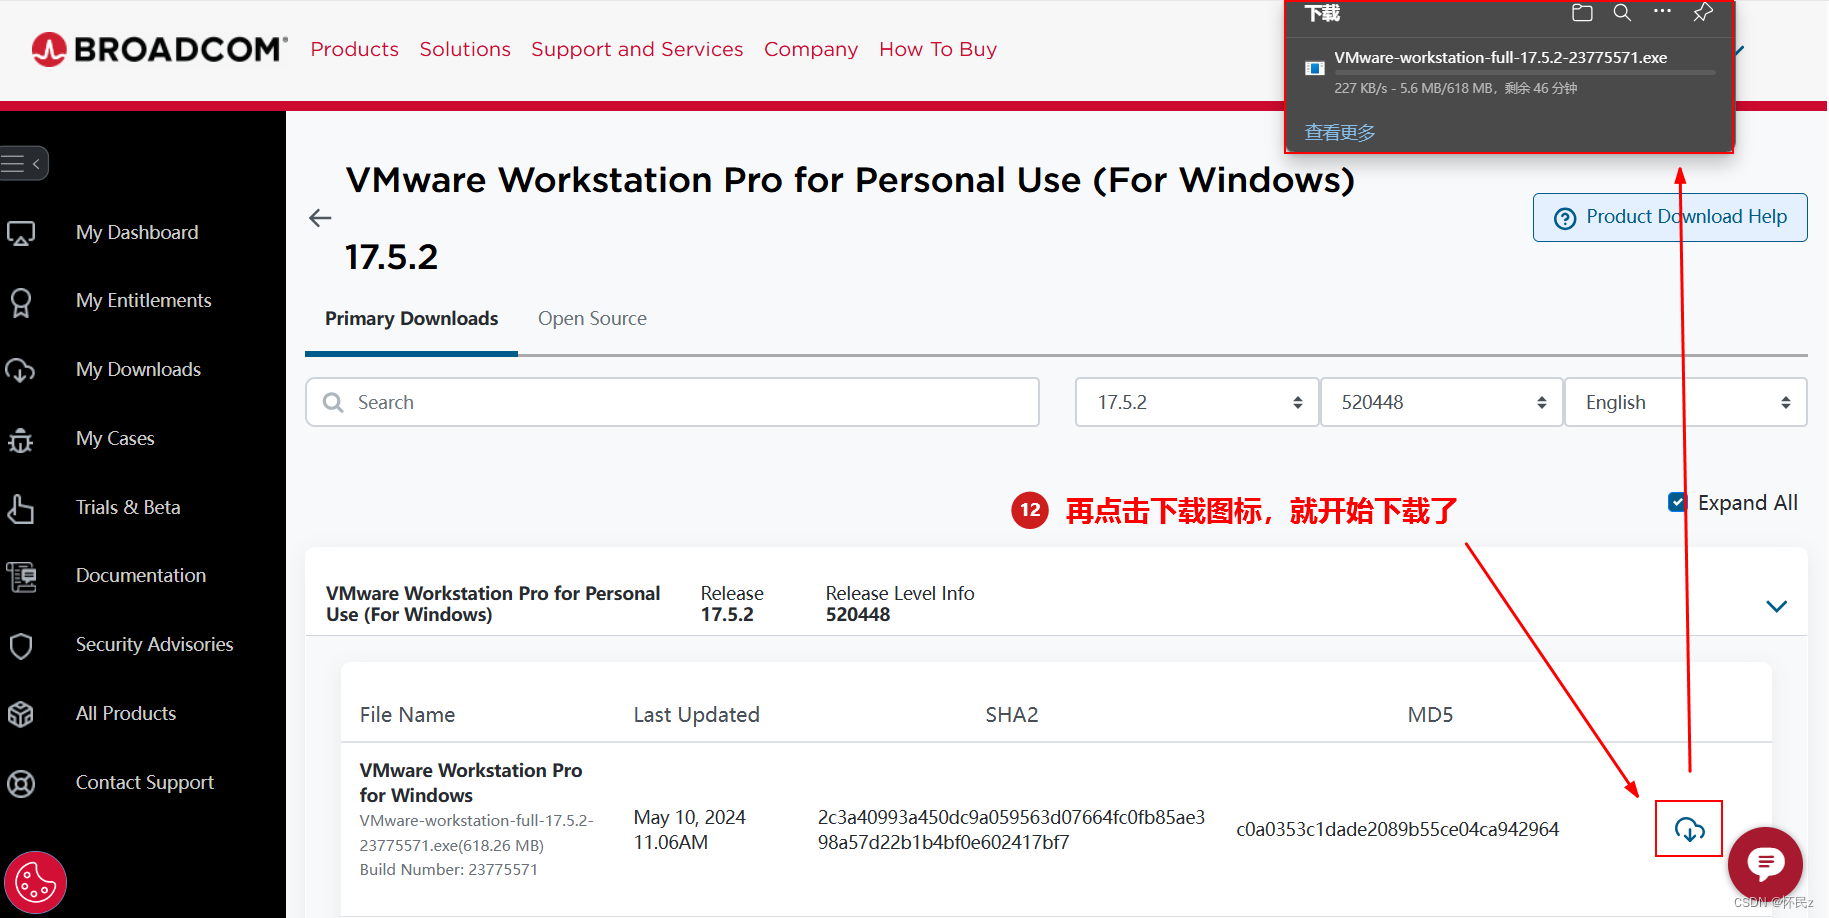
Task: Click the File Name column header
Action: coord(407,714)
